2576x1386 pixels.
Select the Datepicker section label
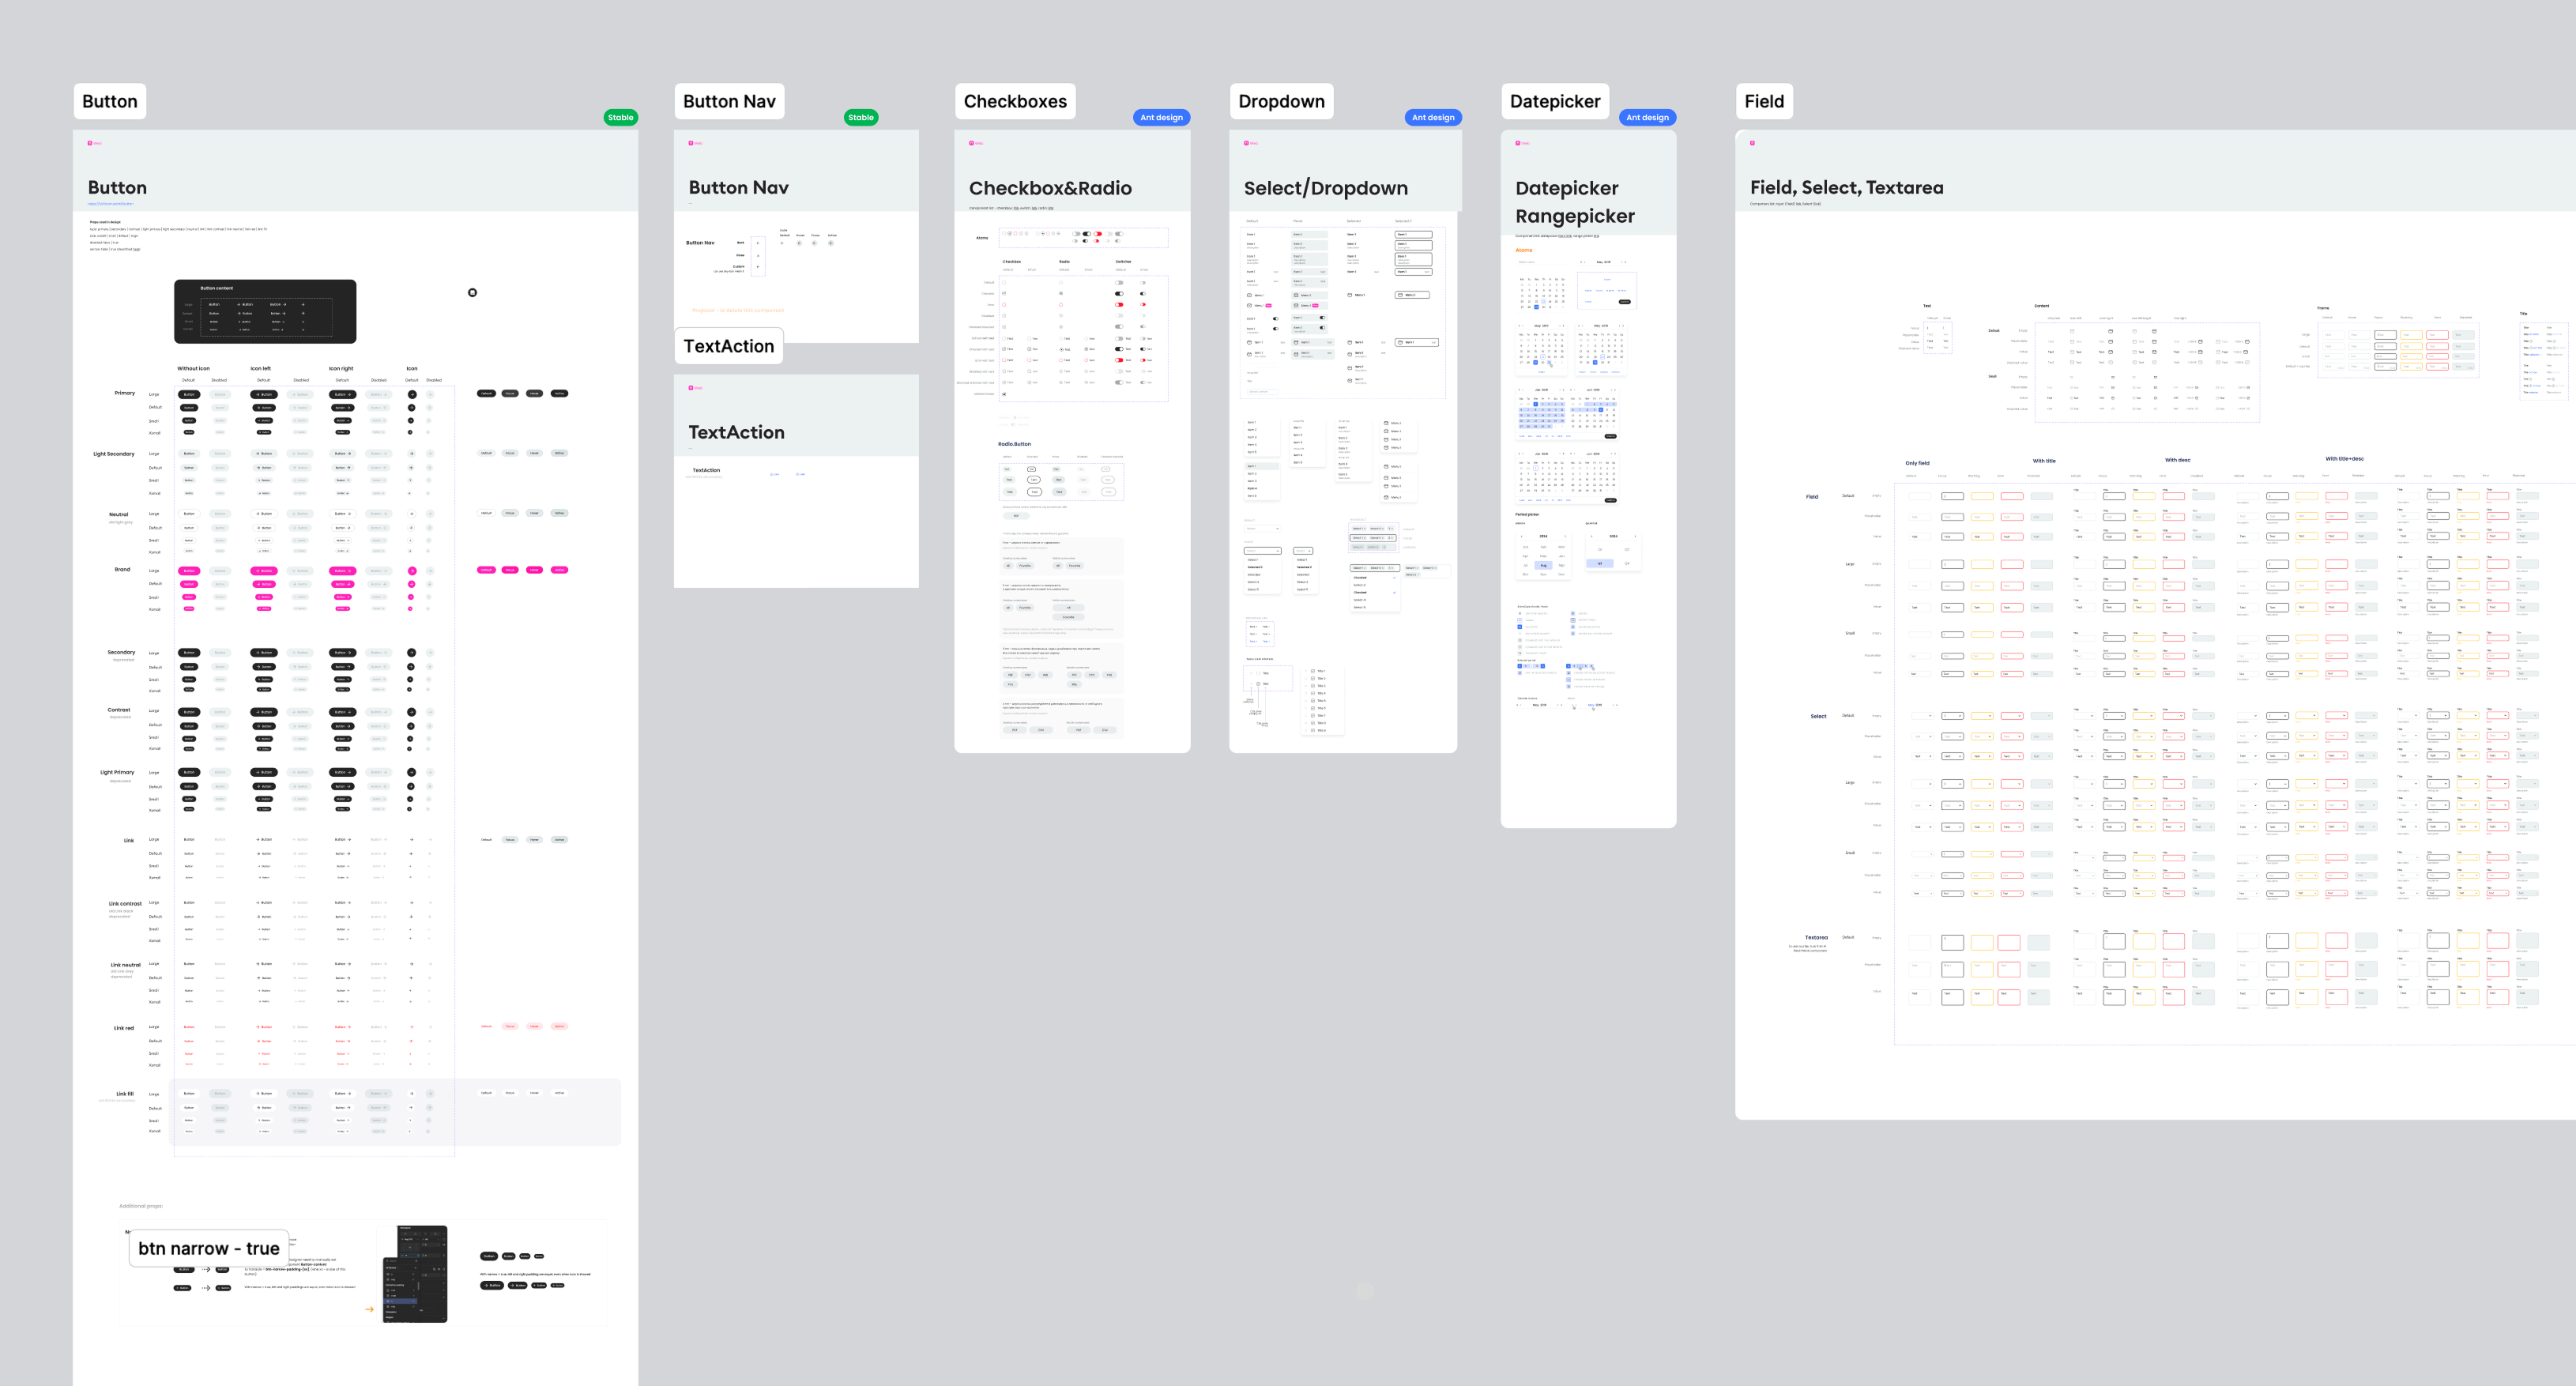(x=1554, y=101)
